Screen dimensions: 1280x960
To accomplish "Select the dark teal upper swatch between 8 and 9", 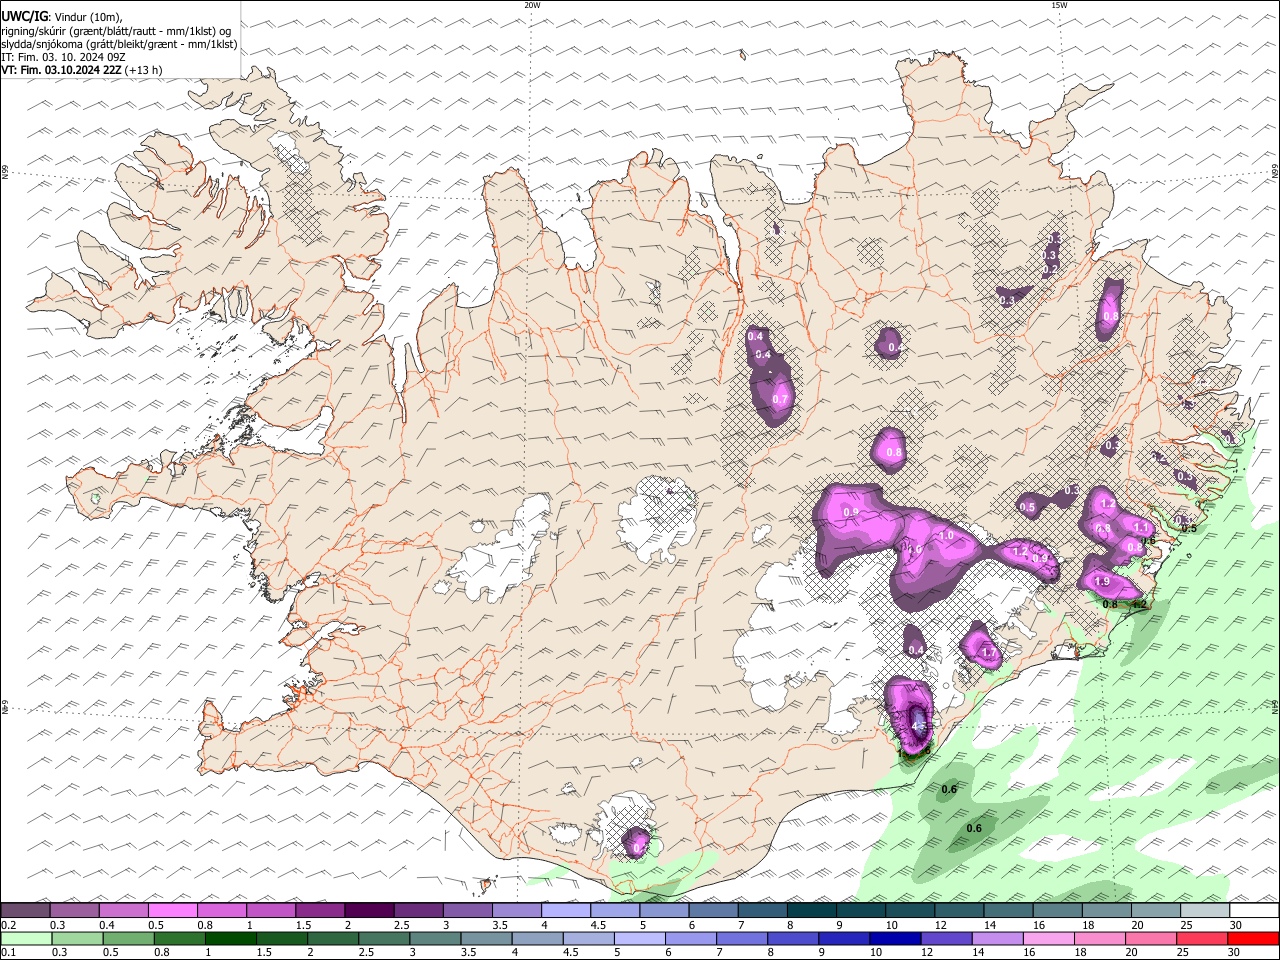I will [x=812, y=910].
